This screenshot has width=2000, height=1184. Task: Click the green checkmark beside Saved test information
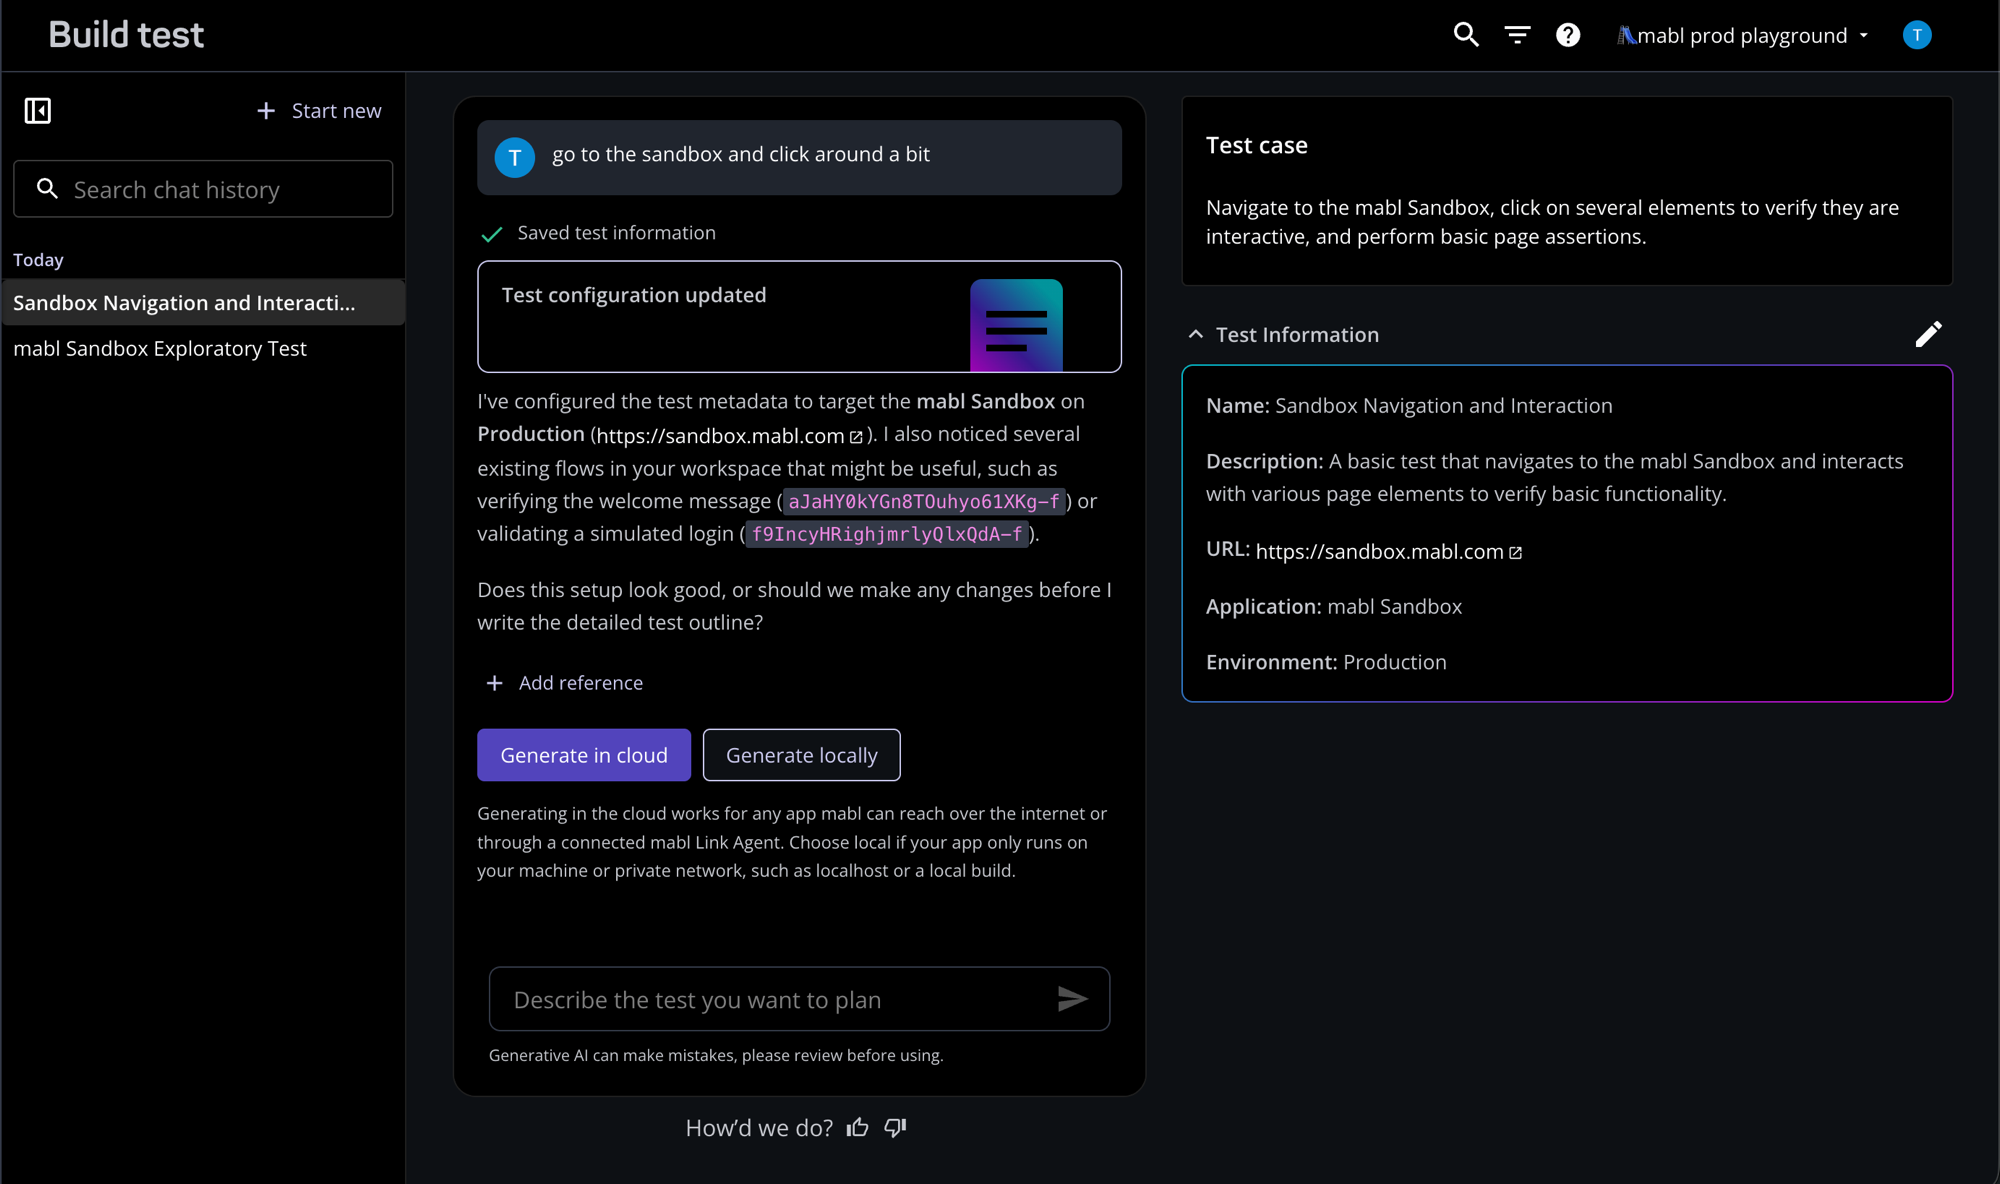[491, 234]
